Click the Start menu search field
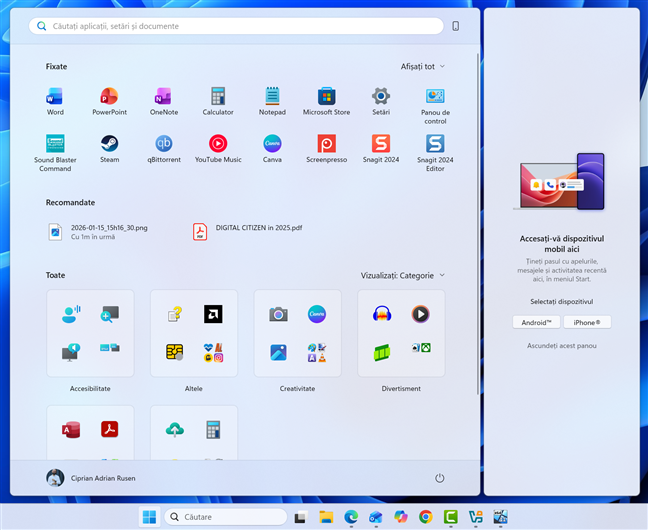 tap(236, 26)
